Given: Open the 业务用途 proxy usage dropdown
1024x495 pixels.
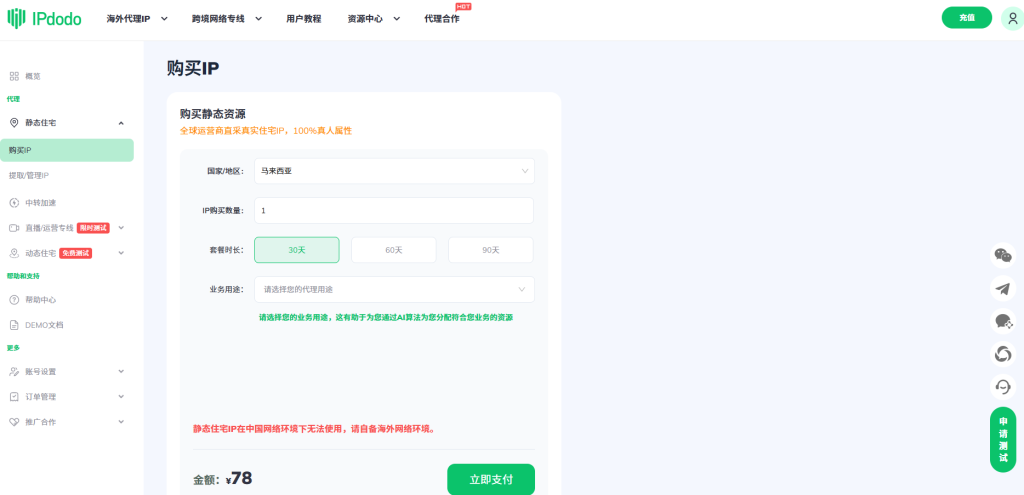Looking at the screenshot, I should [x=394, y=289].
